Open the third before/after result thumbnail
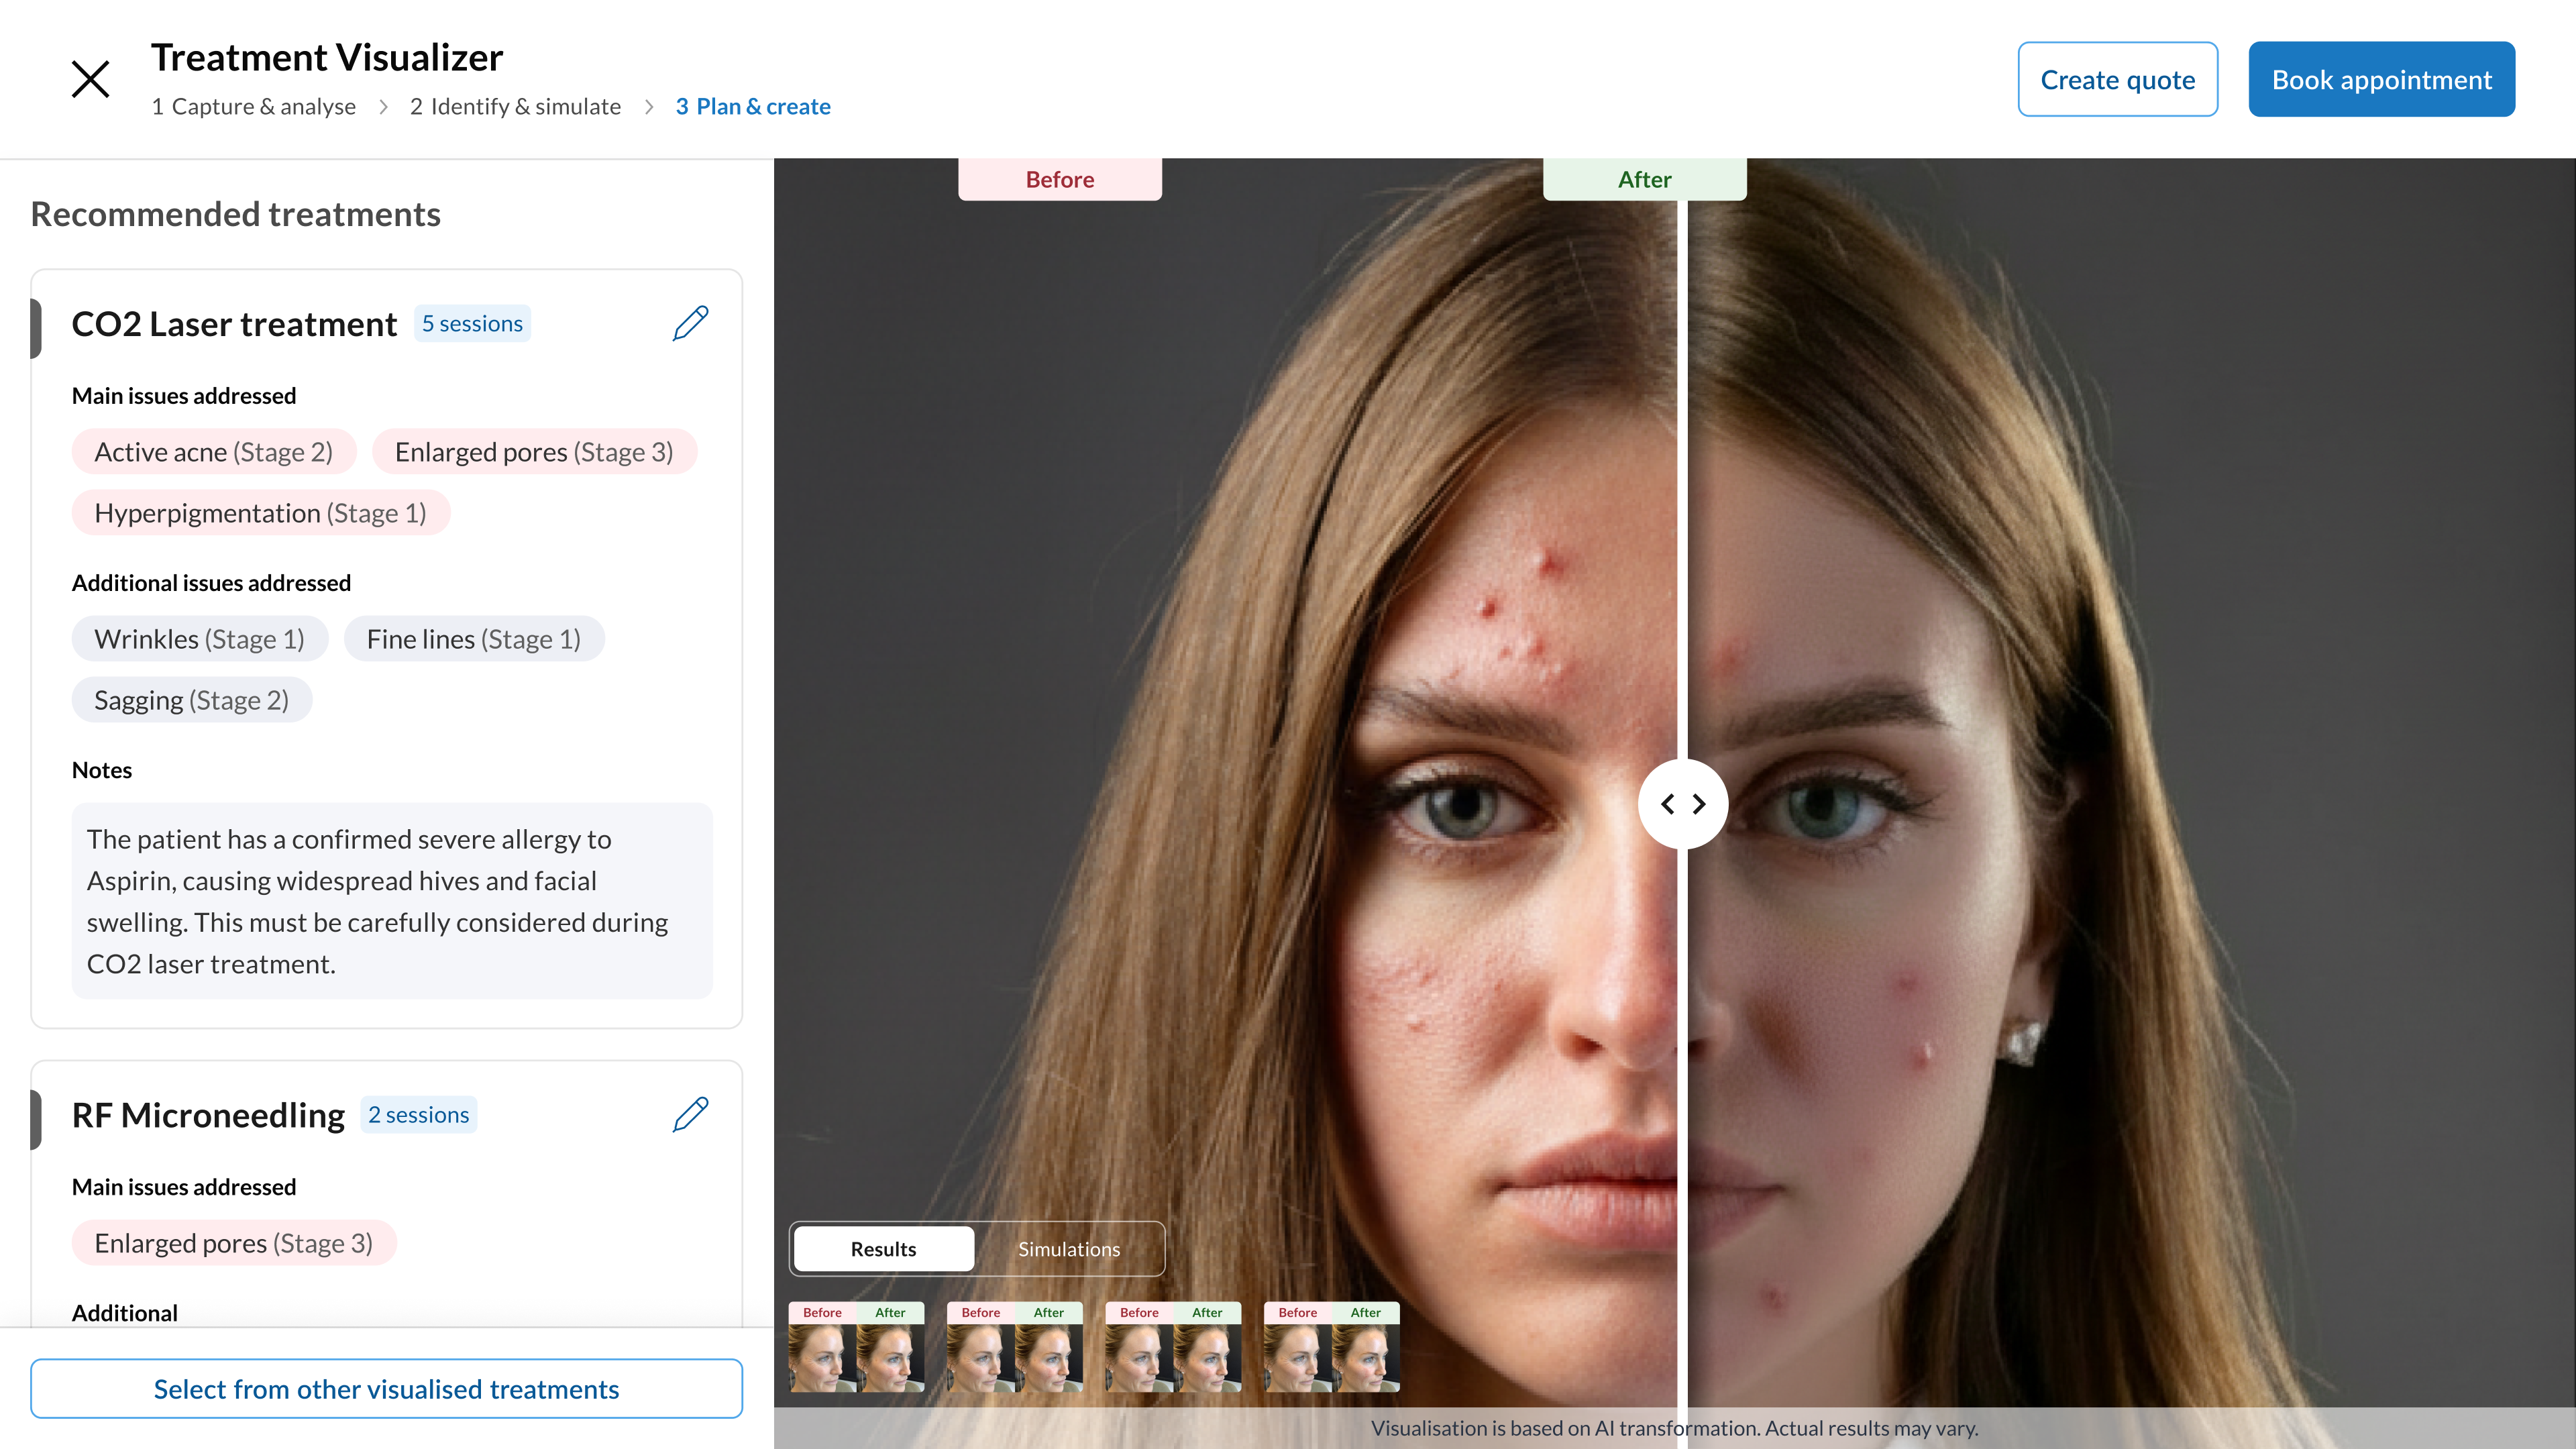This screenshot has height=1449, width=2576. tap(1173, 1347)
